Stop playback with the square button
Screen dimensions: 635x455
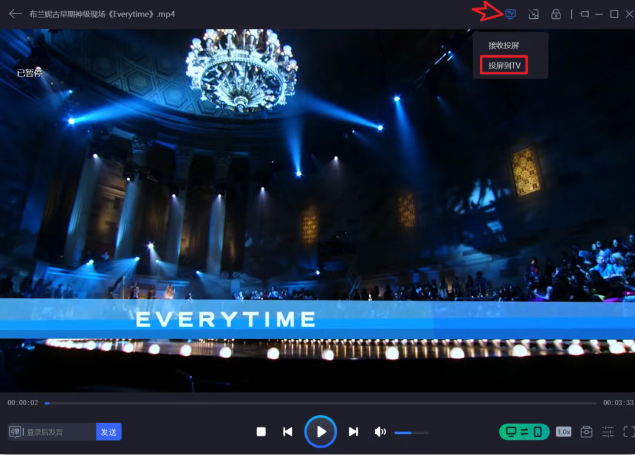[x=261, y=432]
